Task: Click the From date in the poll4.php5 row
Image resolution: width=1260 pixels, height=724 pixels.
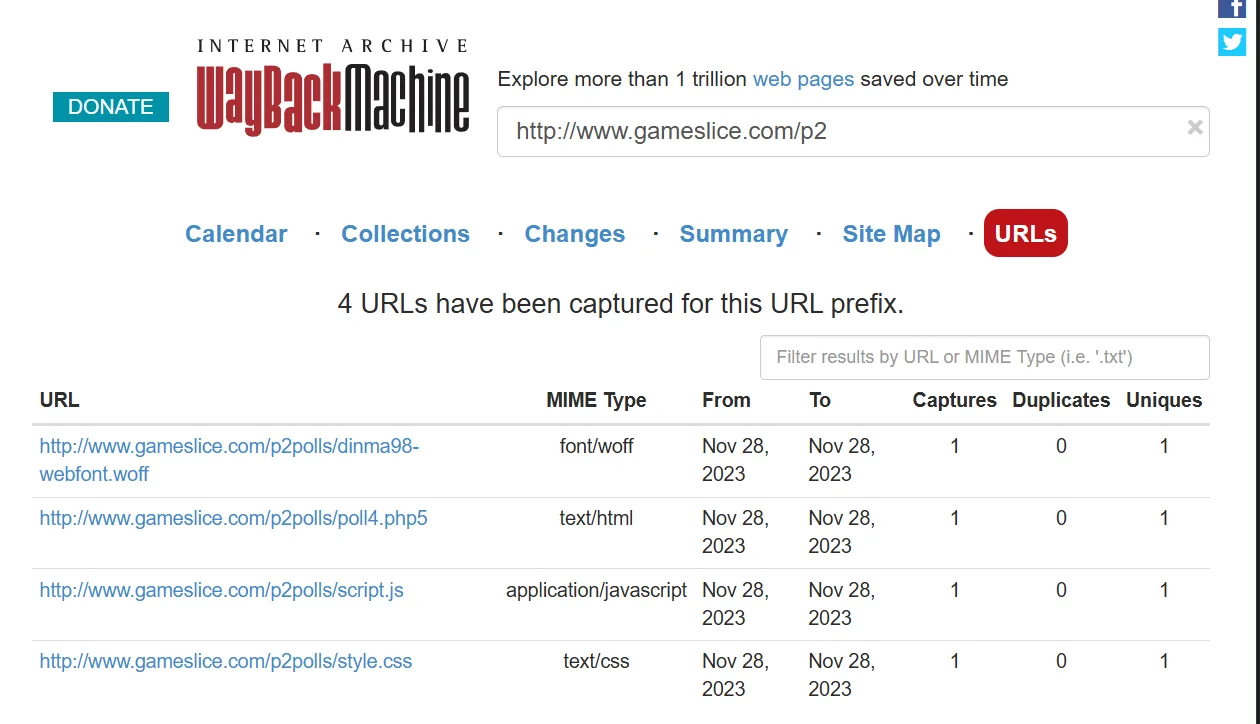Action: point(735,532)
